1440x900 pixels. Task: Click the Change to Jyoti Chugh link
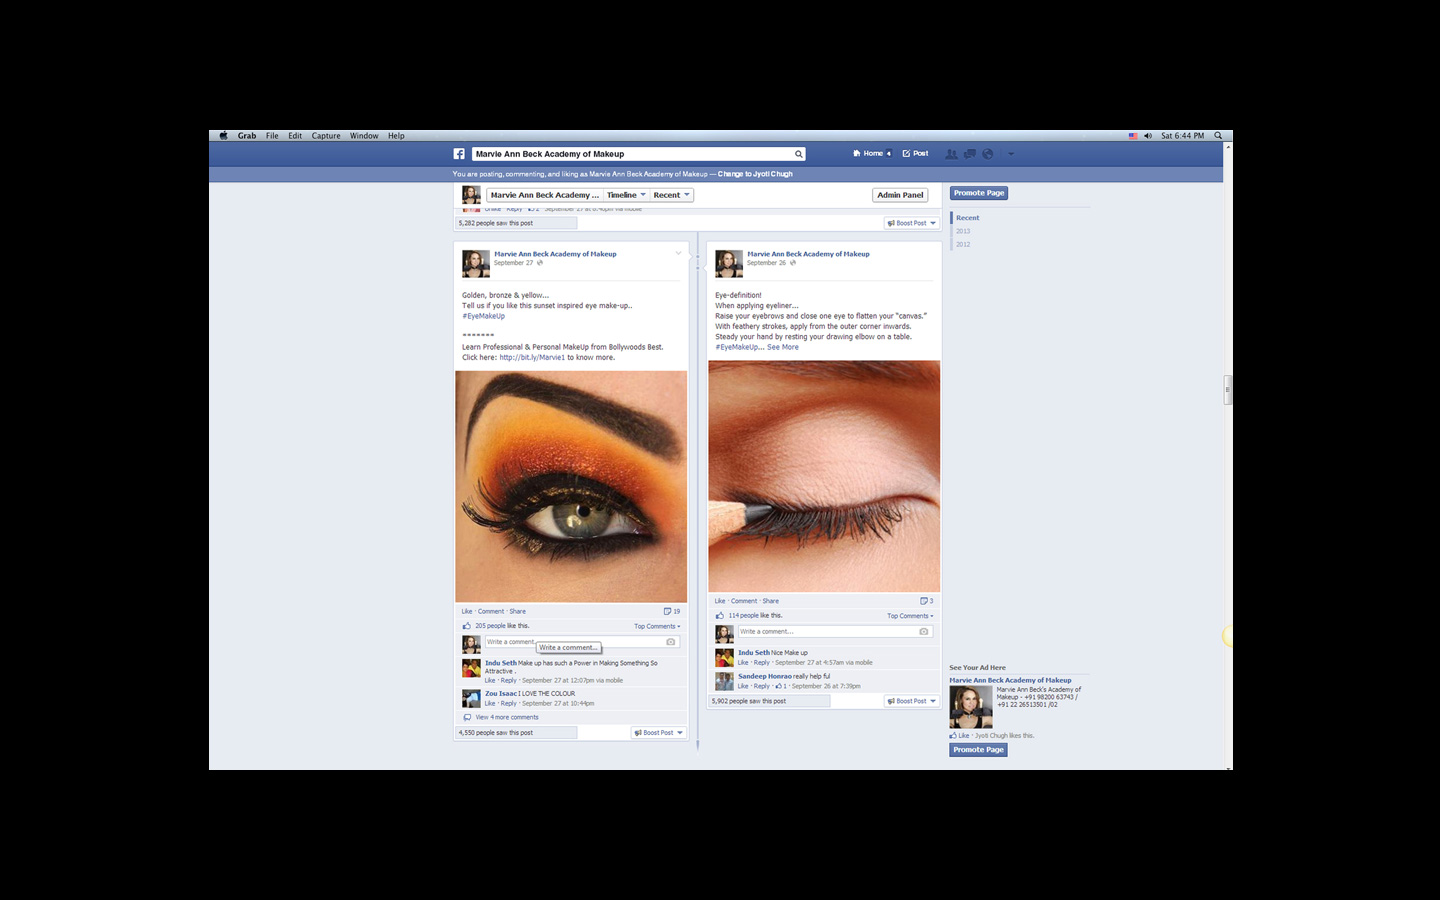[x=755, y=174]
